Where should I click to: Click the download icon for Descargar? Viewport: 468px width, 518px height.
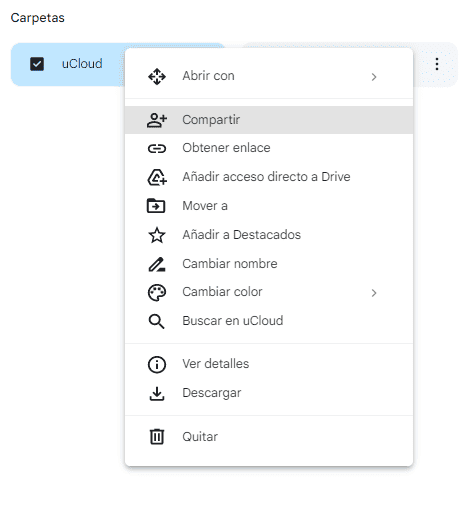(157, 393)
